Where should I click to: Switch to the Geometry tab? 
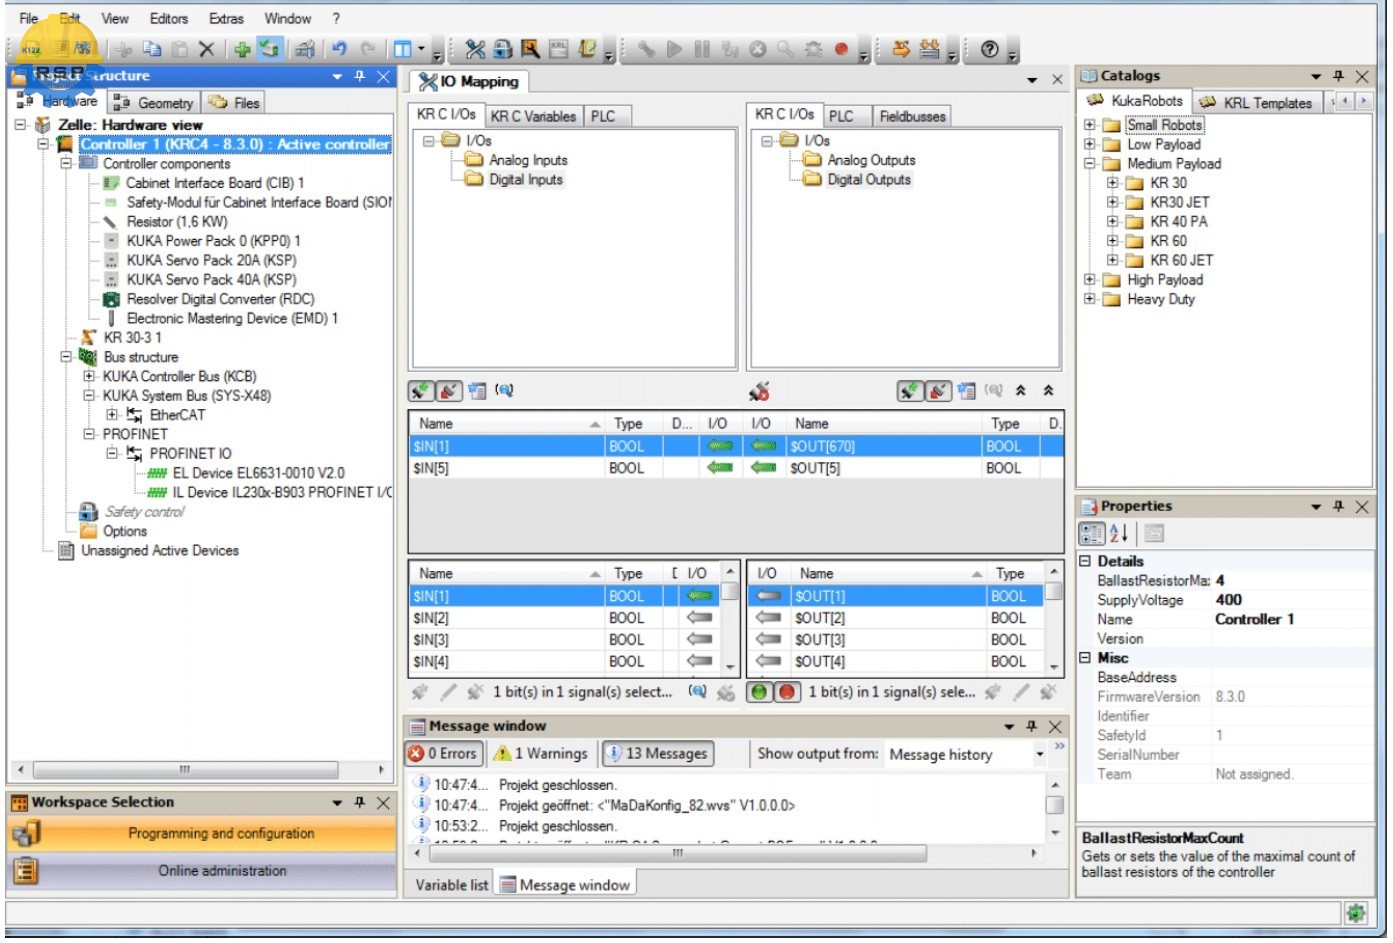(x=153, y=103)
